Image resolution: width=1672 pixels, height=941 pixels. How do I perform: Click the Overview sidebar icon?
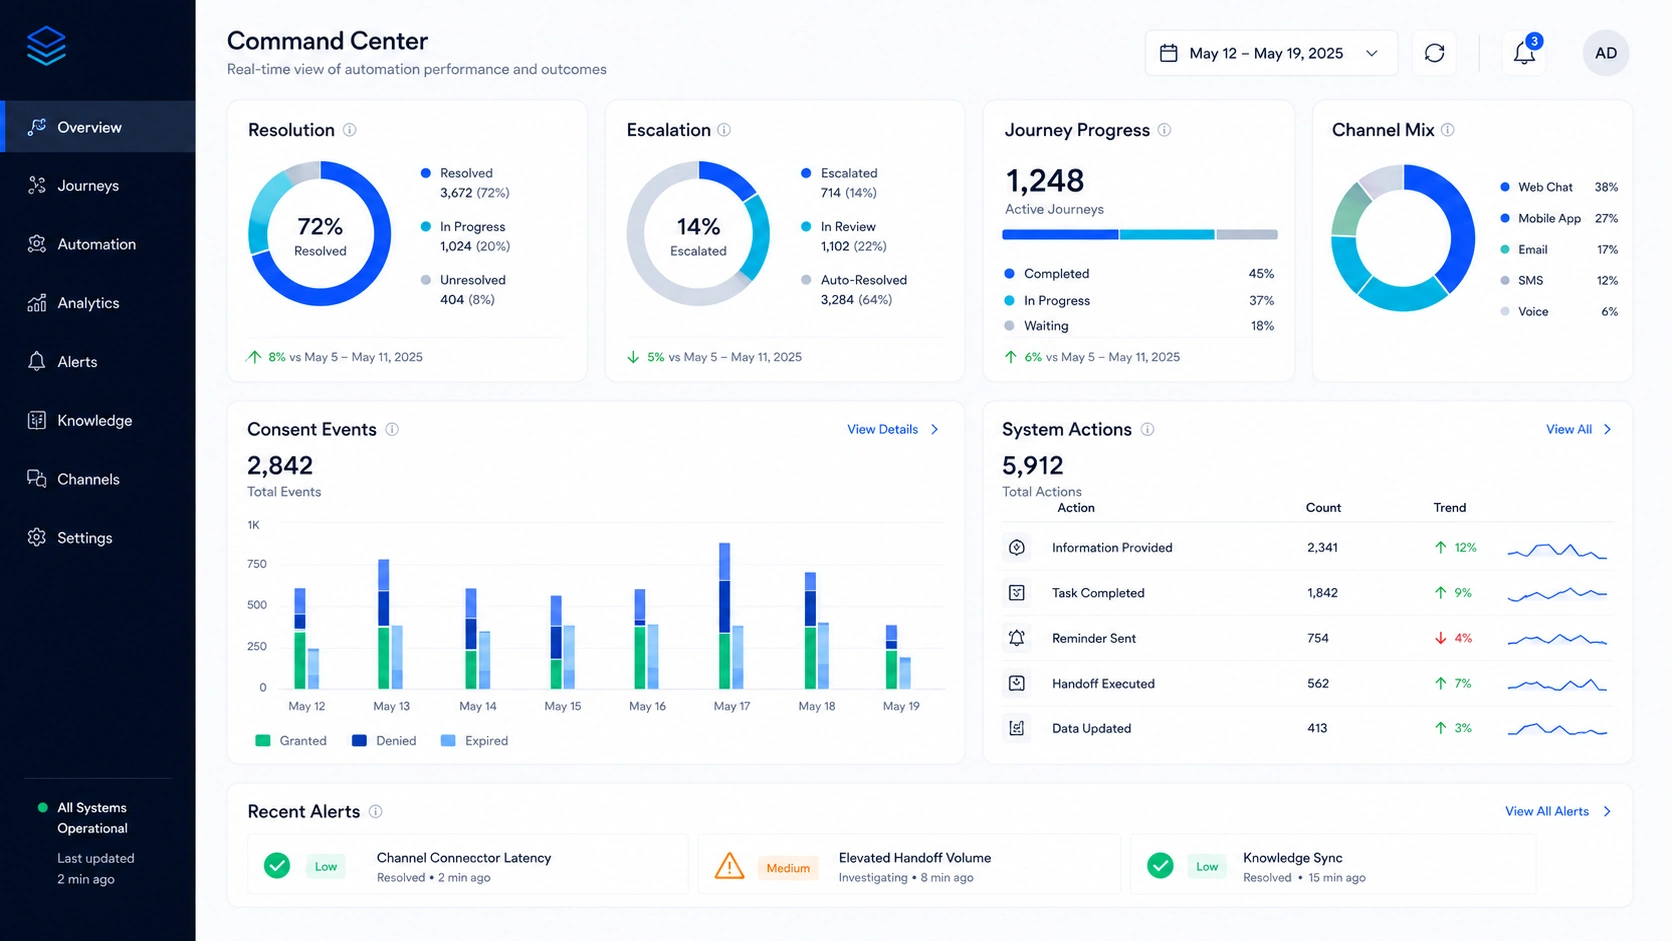click(x=37, y=127)
